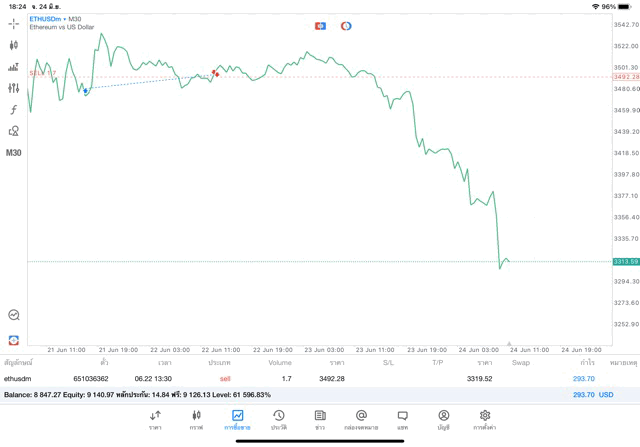
Task: Click the SELL 1.7 order line label
Action: tap(43, 74)
